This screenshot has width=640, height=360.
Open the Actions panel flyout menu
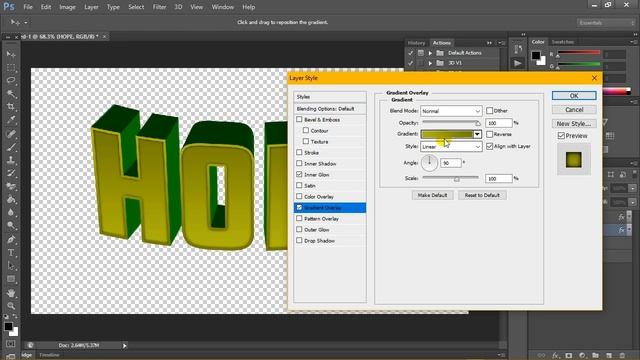(502, 43)
